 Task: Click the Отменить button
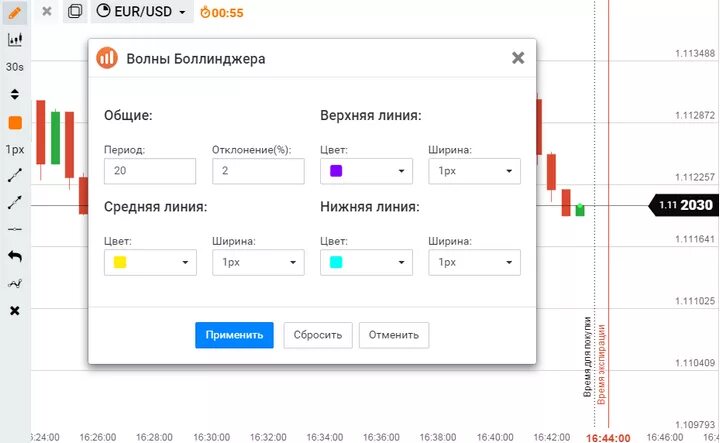pos(394,335)
